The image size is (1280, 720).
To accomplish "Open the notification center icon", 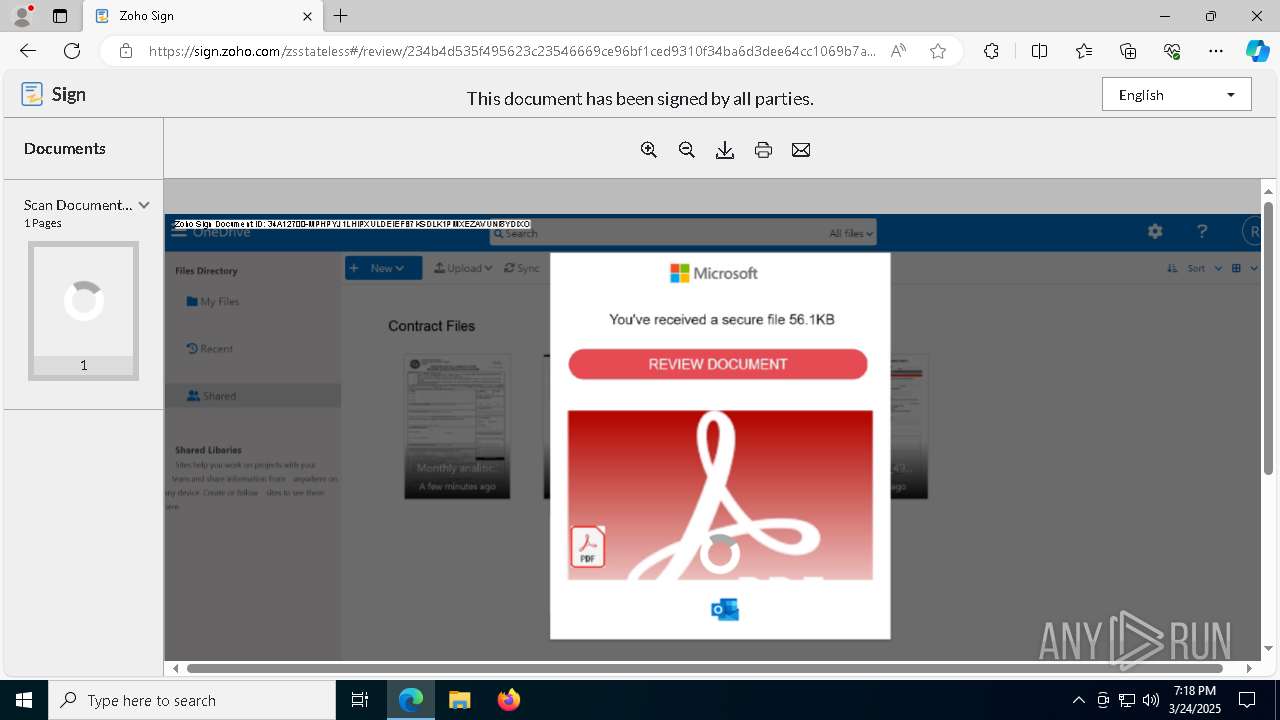I will [1247, 700].
